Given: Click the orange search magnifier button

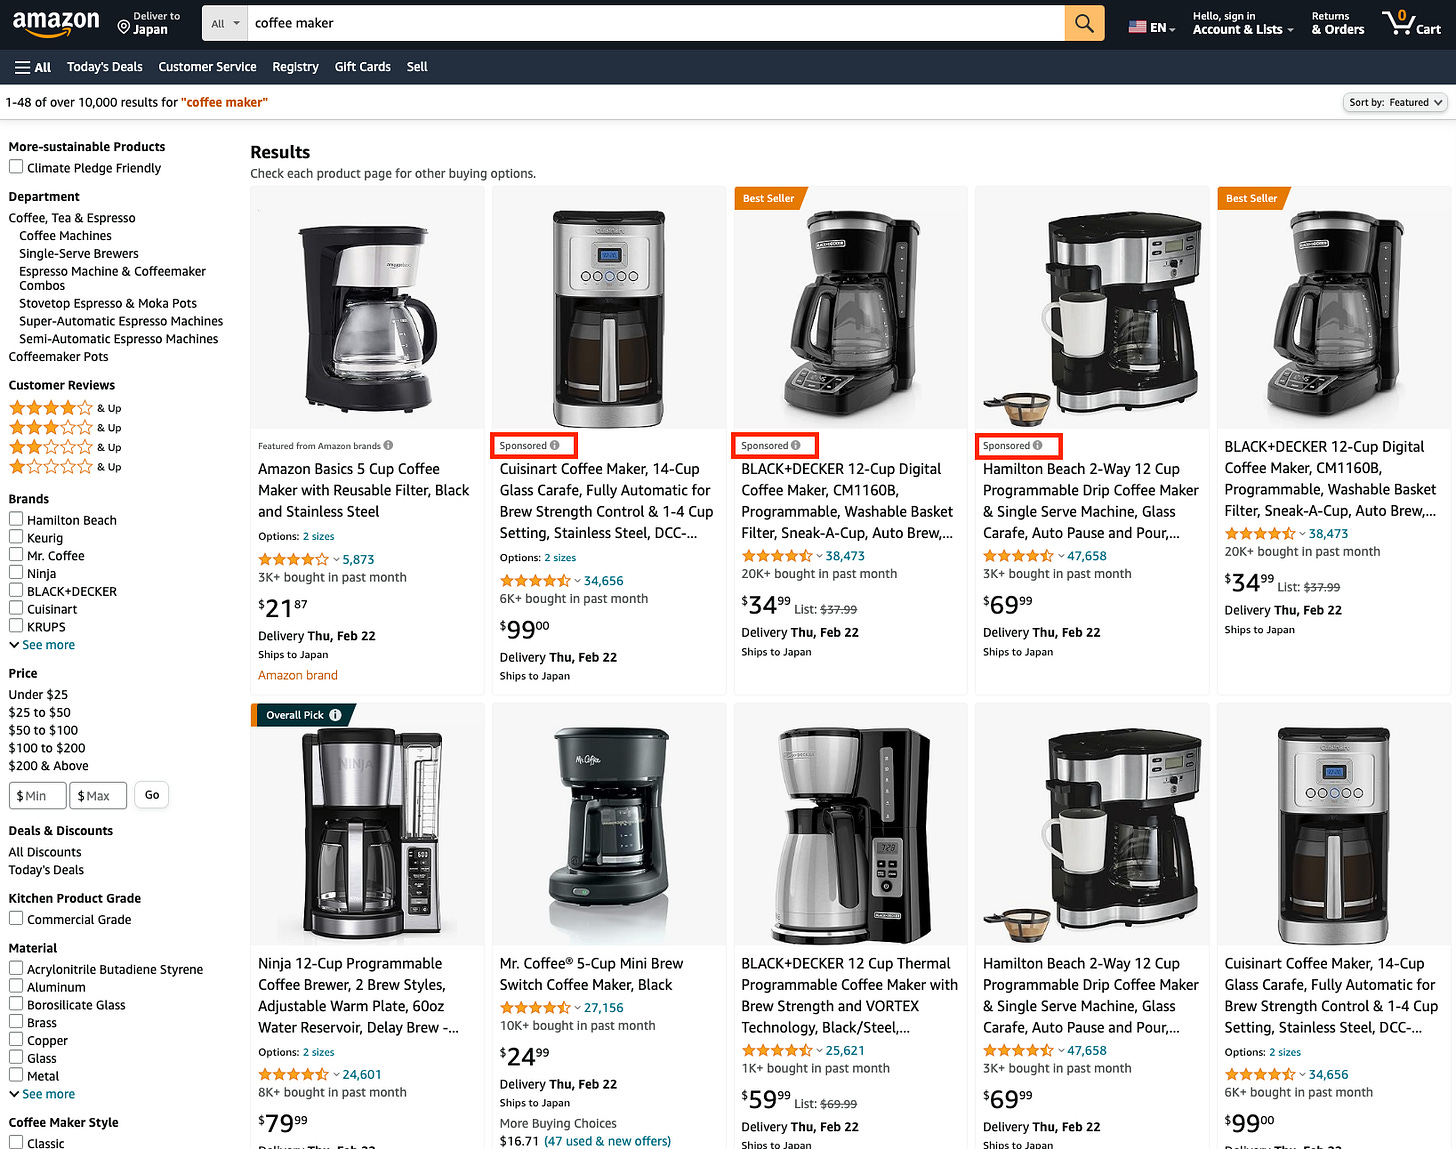Looking at the screenshot, I should point(1084,23).
